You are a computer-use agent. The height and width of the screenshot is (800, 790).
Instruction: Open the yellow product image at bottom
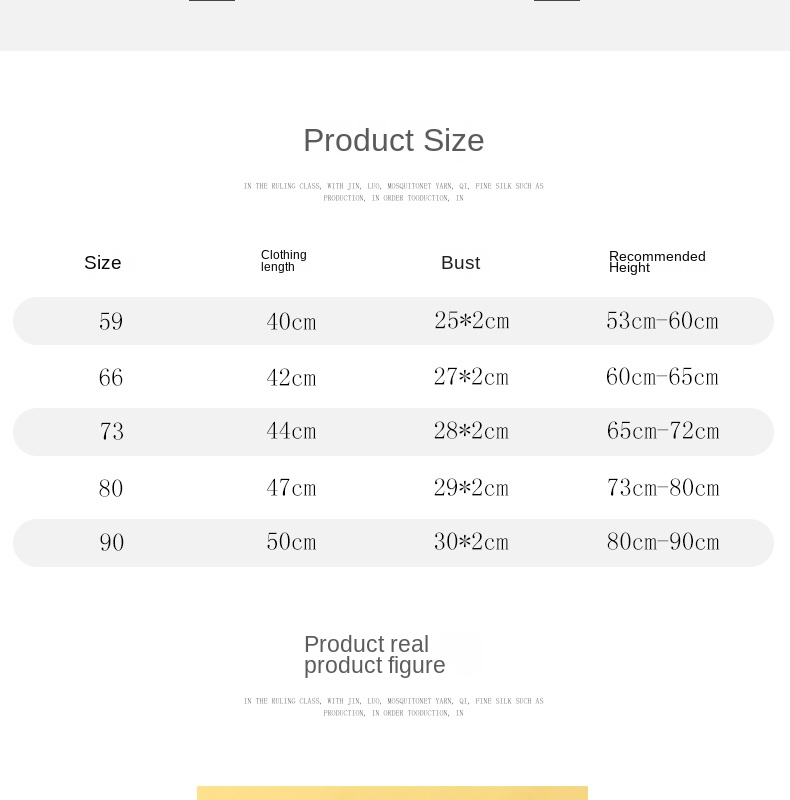392,793
